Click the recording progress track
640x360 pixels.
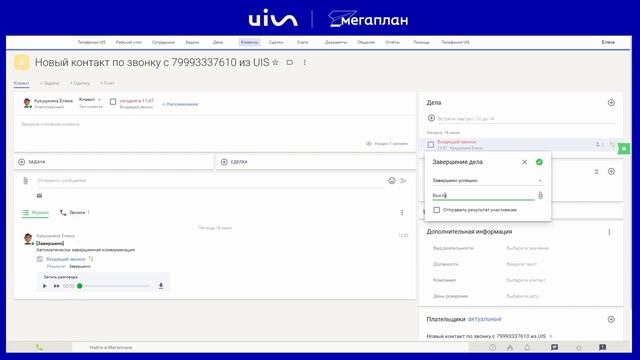(x=116, y=286)
